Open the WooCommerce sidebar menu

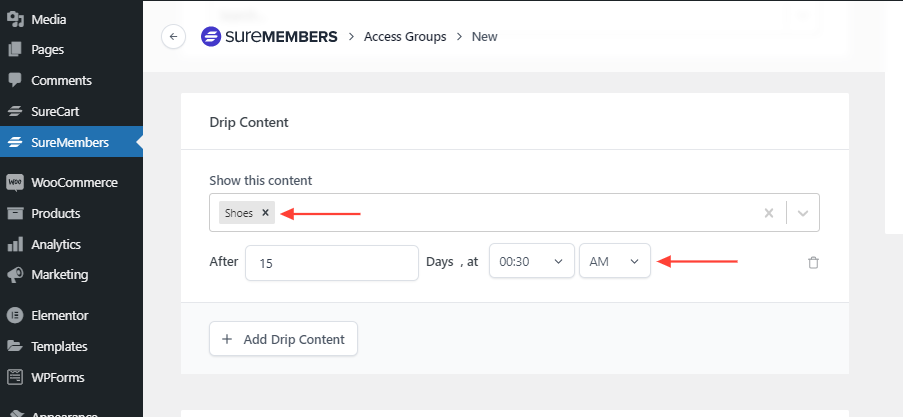[73, 182]
